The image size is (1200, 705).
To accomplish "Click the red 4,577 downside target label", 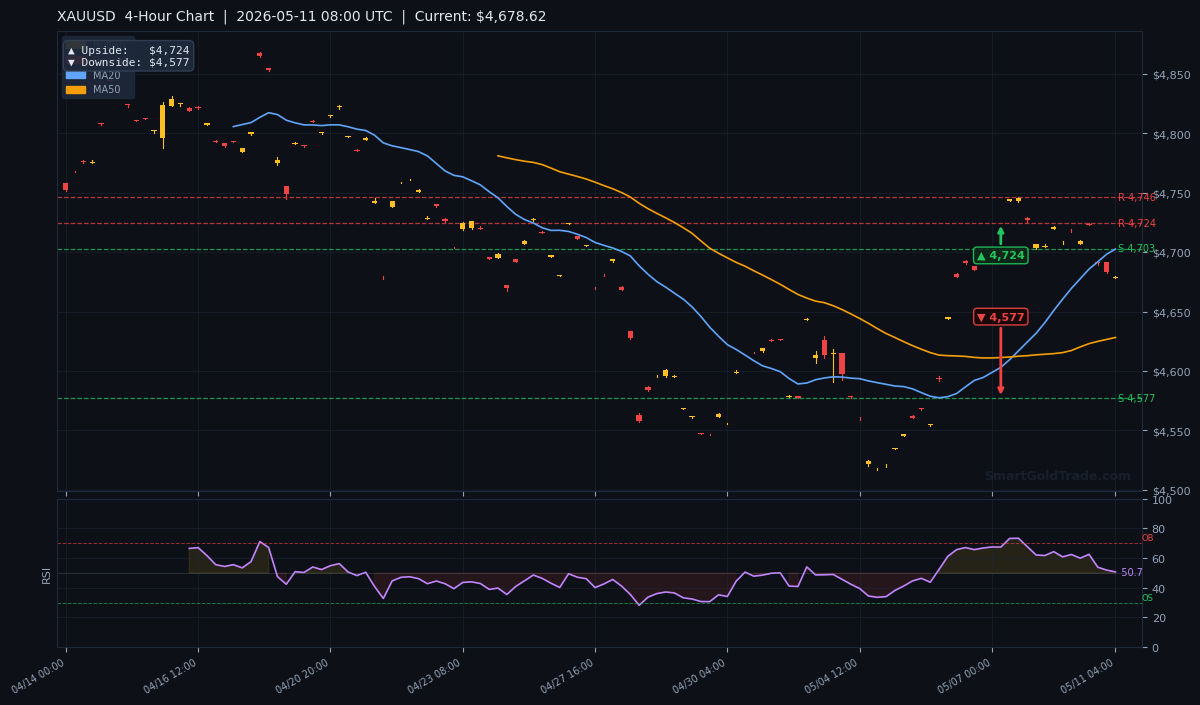I will tap(1000, 317).
